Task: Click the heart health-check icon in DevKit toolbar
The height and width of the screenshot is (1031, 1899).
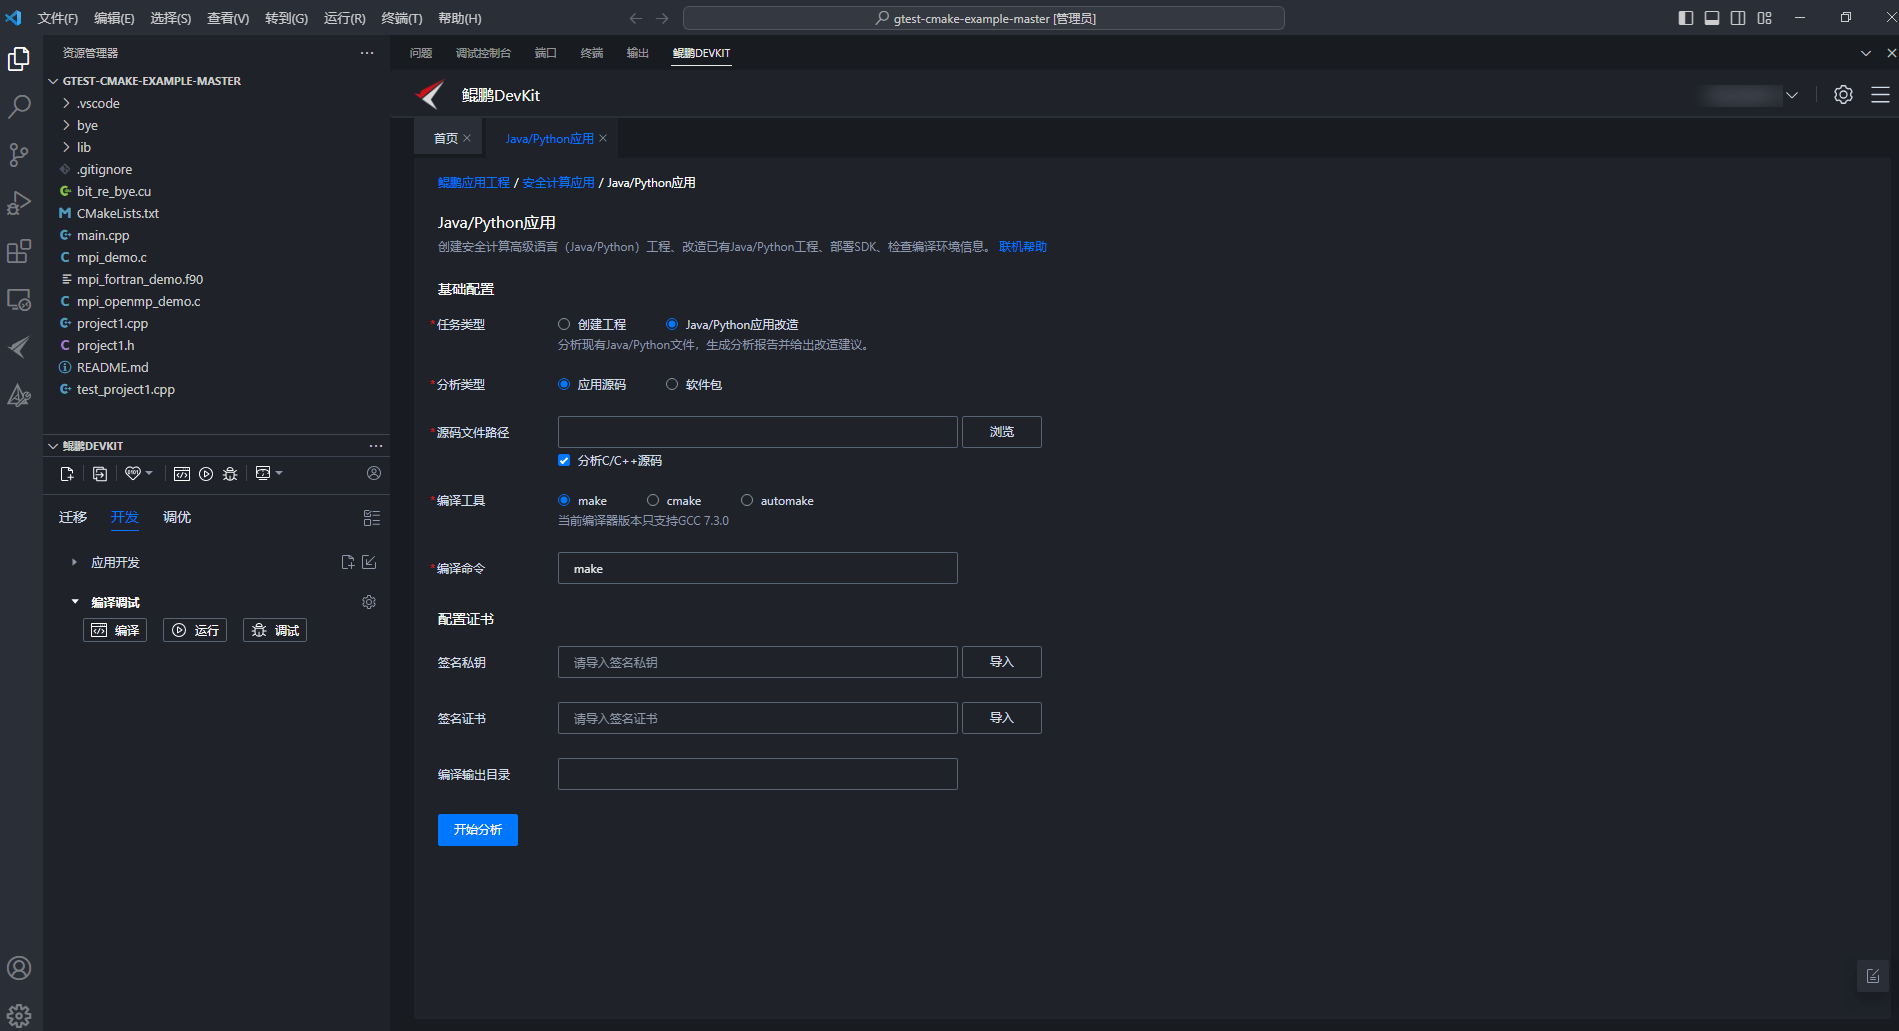Action: pos(133,473)
